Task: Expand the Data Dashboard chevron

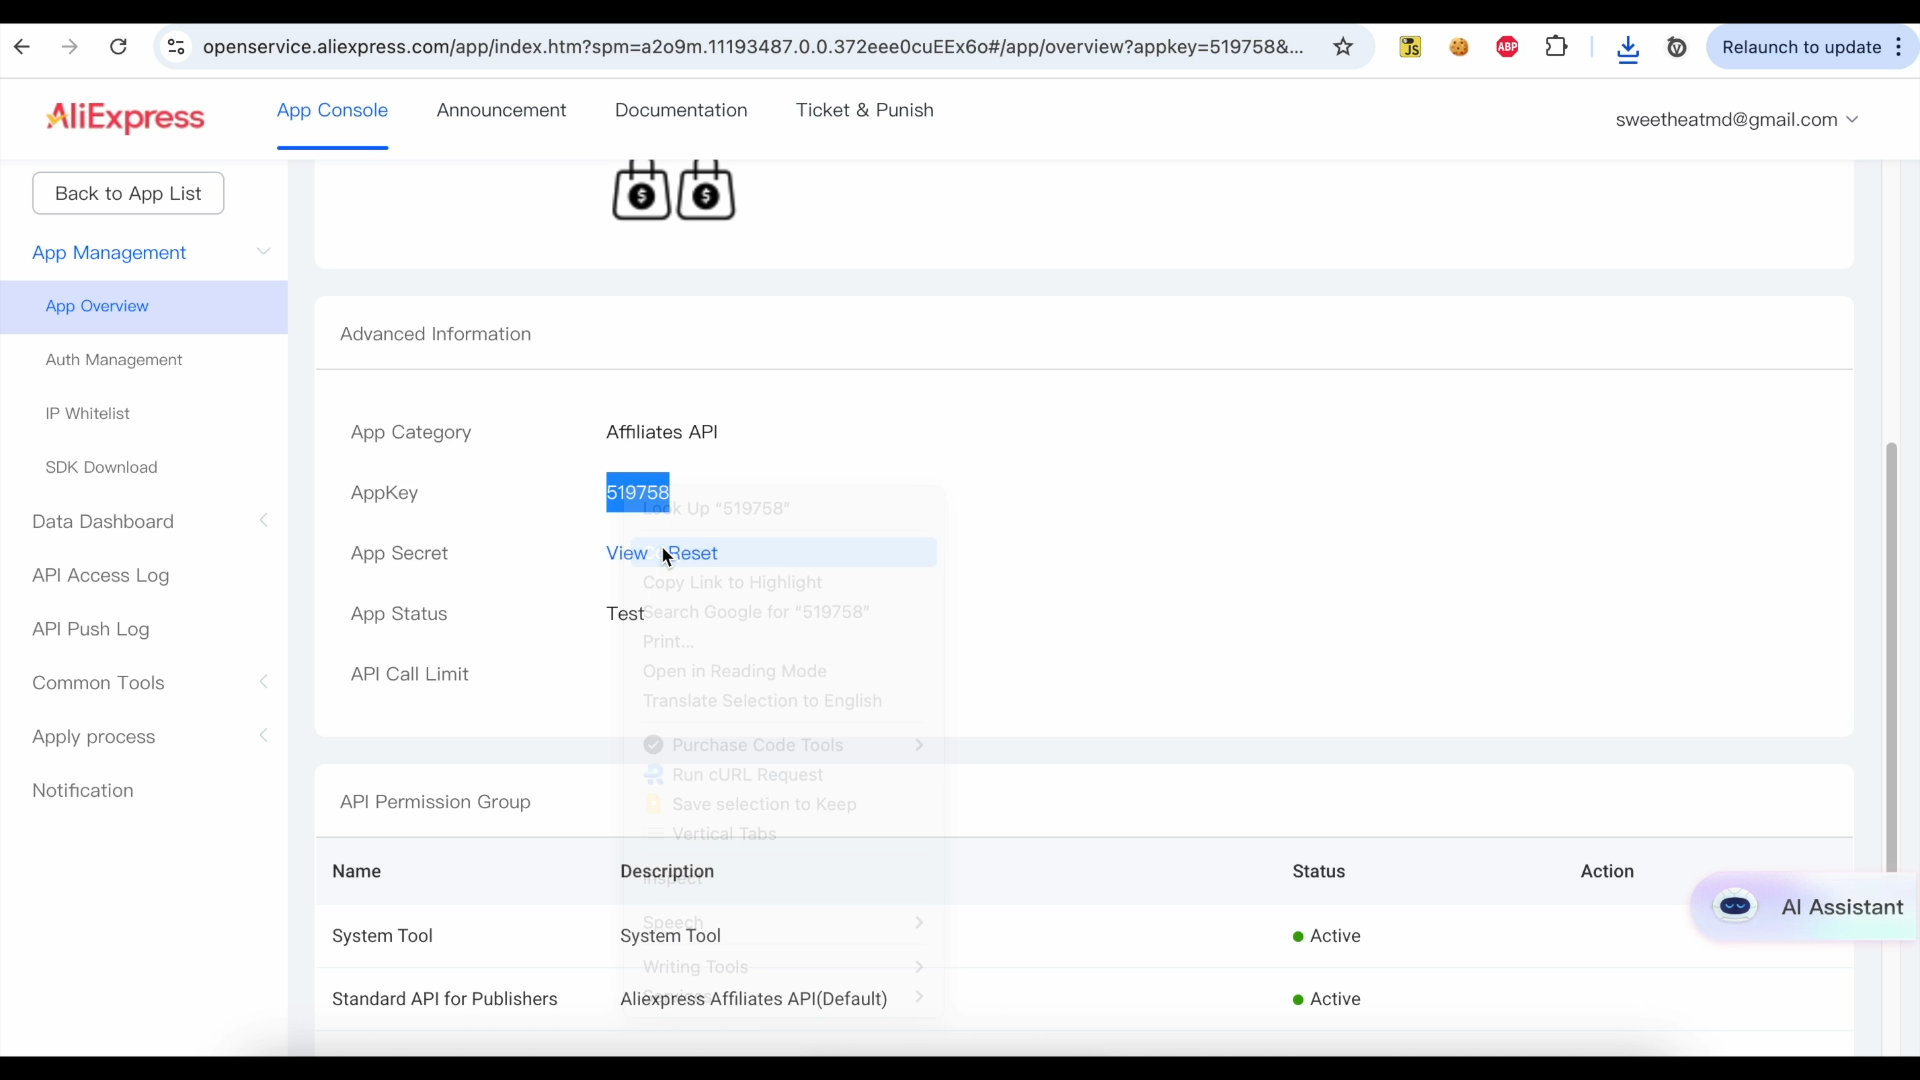Action: 264,521
